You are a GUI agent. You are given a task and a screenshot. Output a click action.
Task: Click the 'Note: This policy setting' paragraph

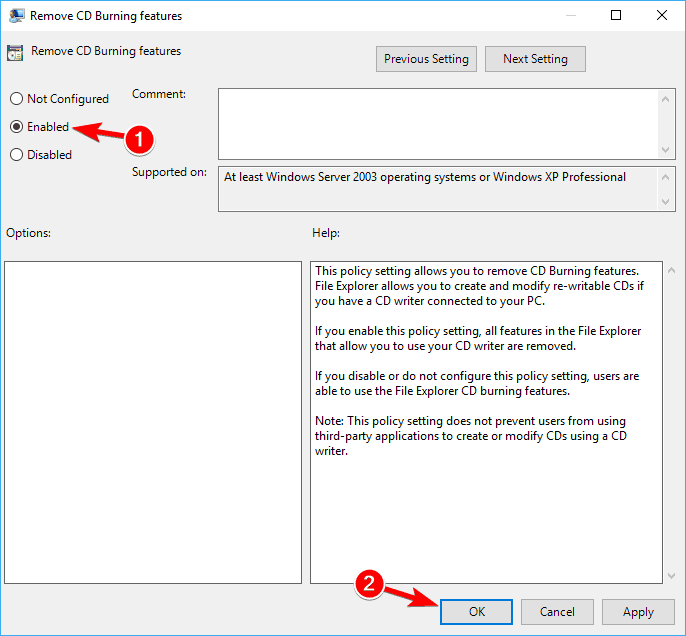coord(471,436)
